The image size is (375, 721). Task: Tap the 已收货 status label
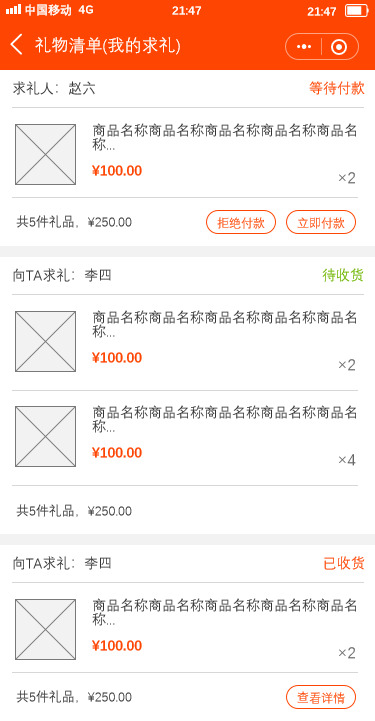pyautogui.click(x=344, y=563)
